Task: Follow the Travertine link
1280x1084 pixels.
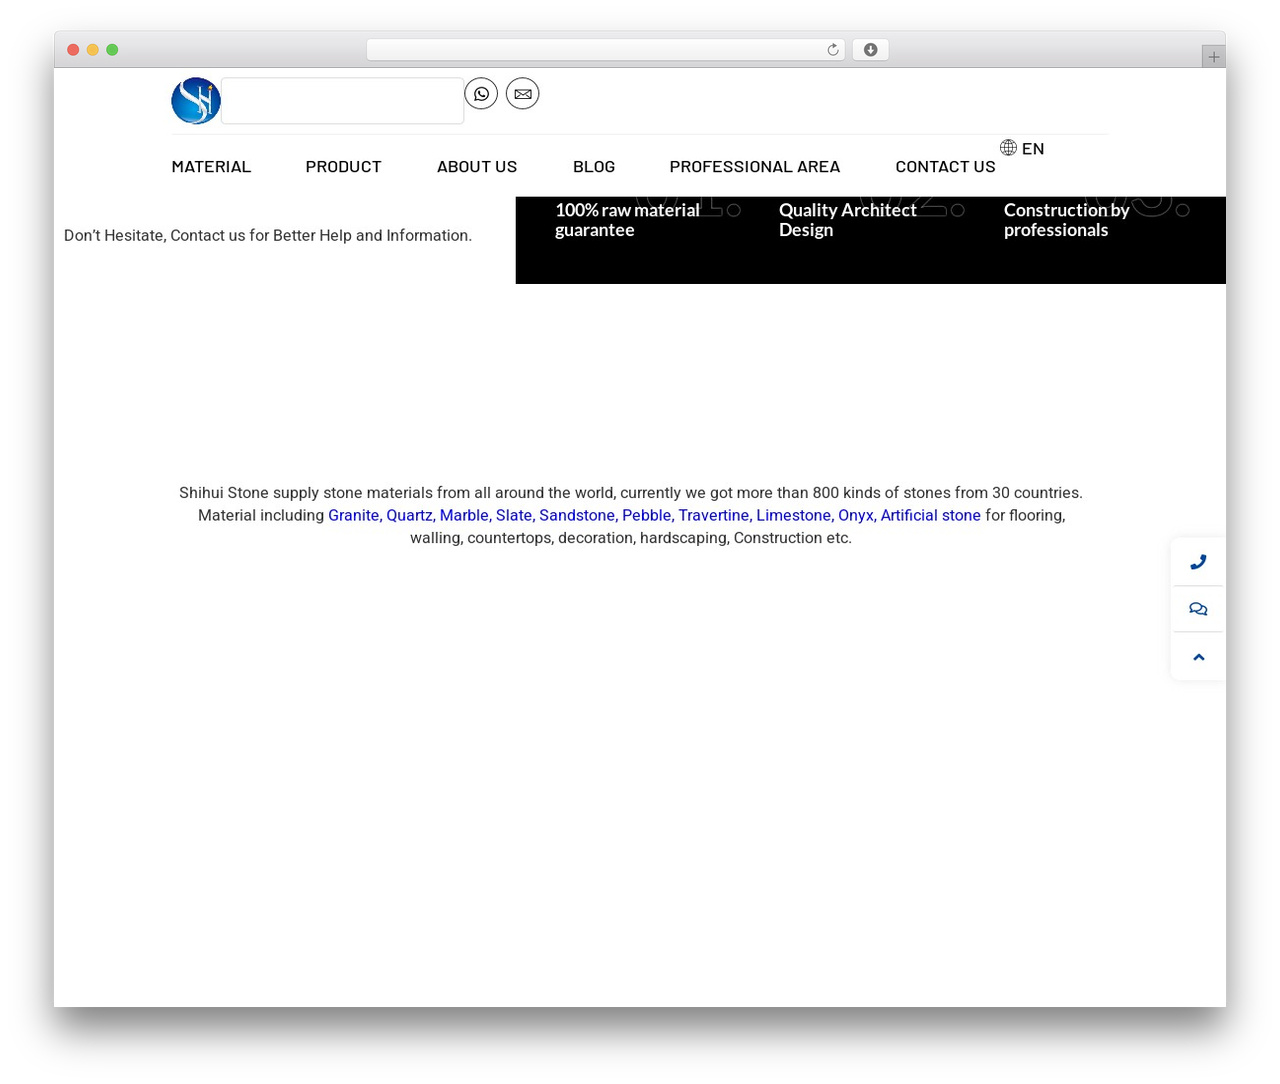Action: tap(715, 515)
